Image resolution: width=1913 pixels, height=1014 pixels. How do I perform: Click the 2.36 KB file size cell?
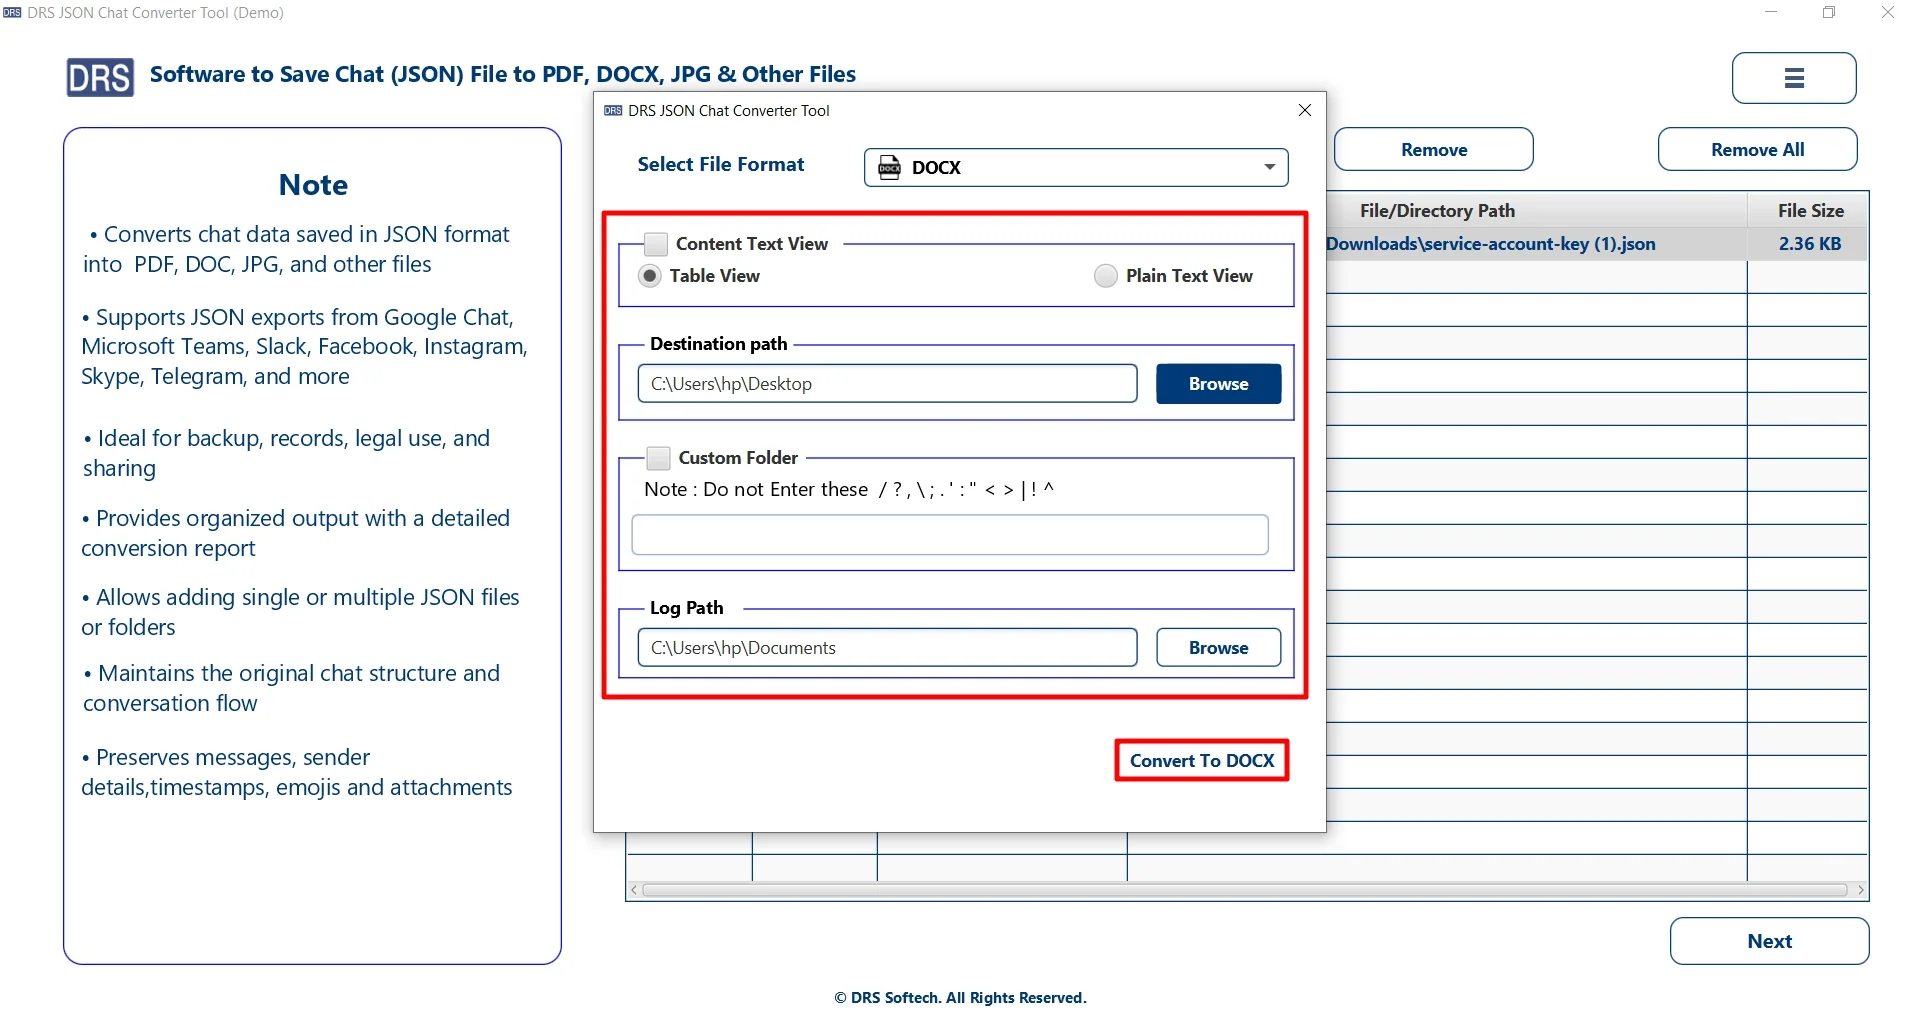pyautogui.click(x=1809, y=244)
